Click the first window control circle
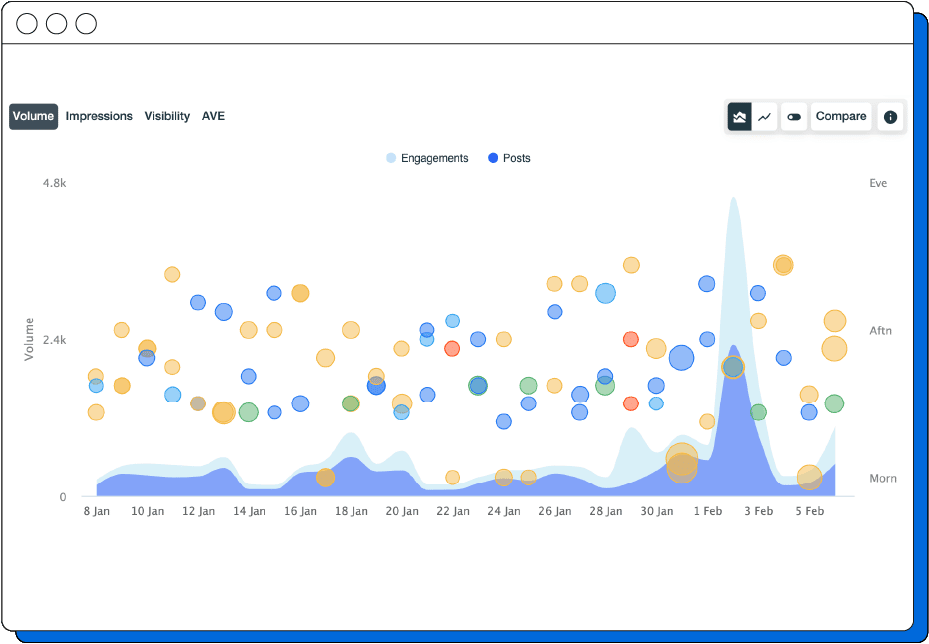The image size is (929, 644). pyautogui.click(x=28, y=24)
